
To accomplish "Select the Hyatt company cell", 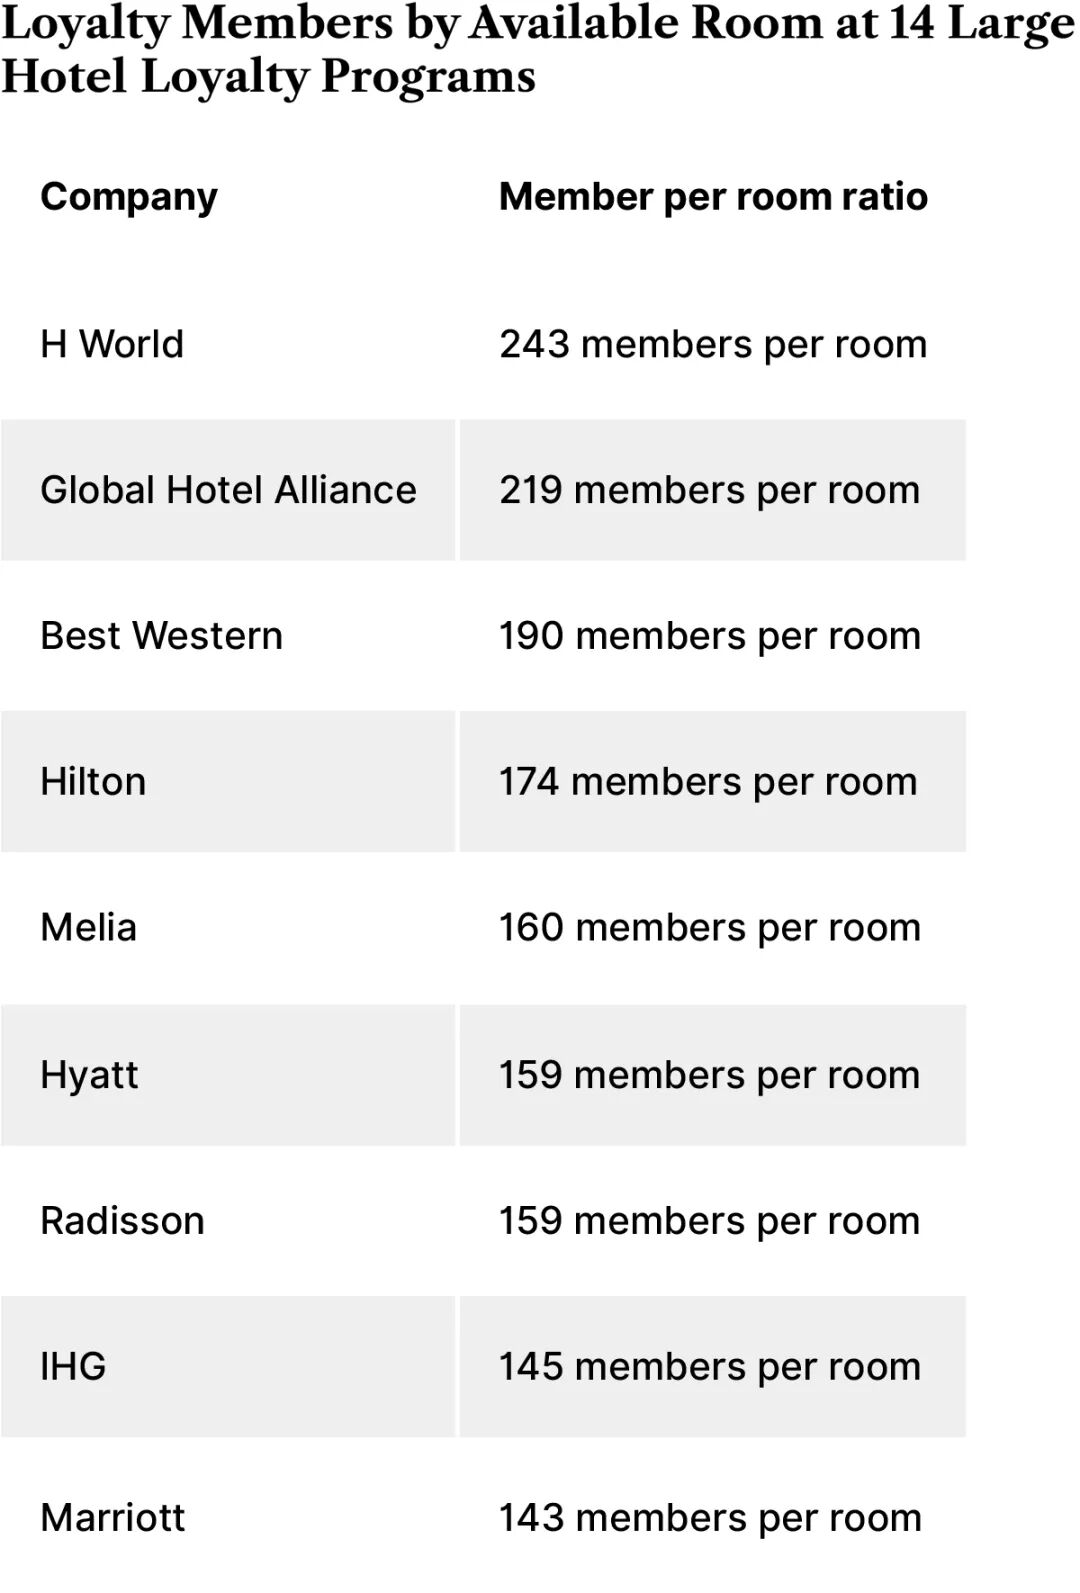I will [89, 1075].
